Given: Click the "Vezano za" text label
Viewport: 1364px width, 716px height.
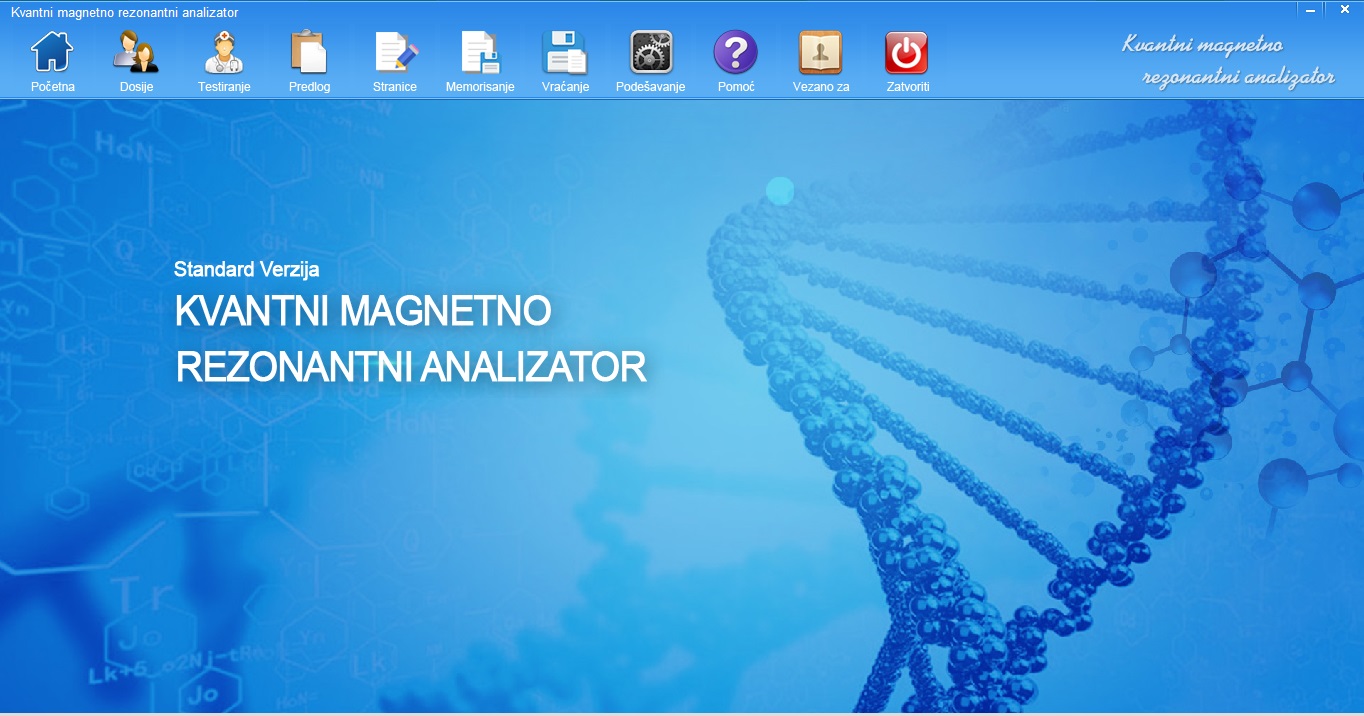Looking at the screenshot, I should pyautogui.click(x=820, y=87).
